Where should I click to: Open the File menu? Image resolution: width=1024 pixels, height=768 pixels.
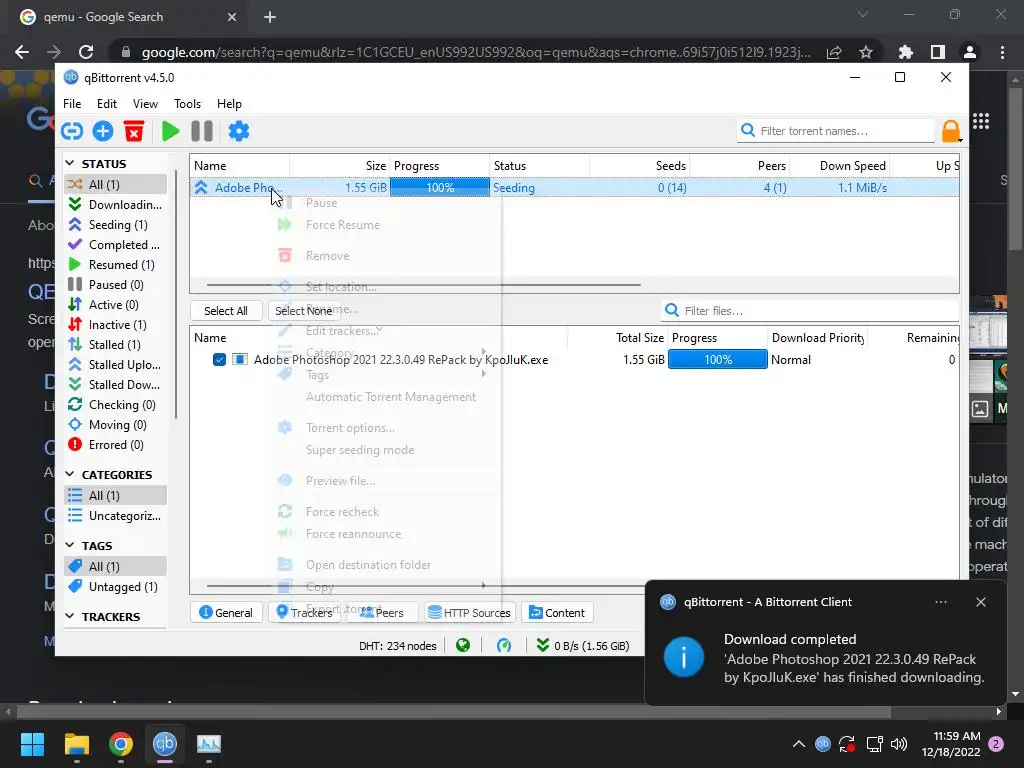pos(72,104)
